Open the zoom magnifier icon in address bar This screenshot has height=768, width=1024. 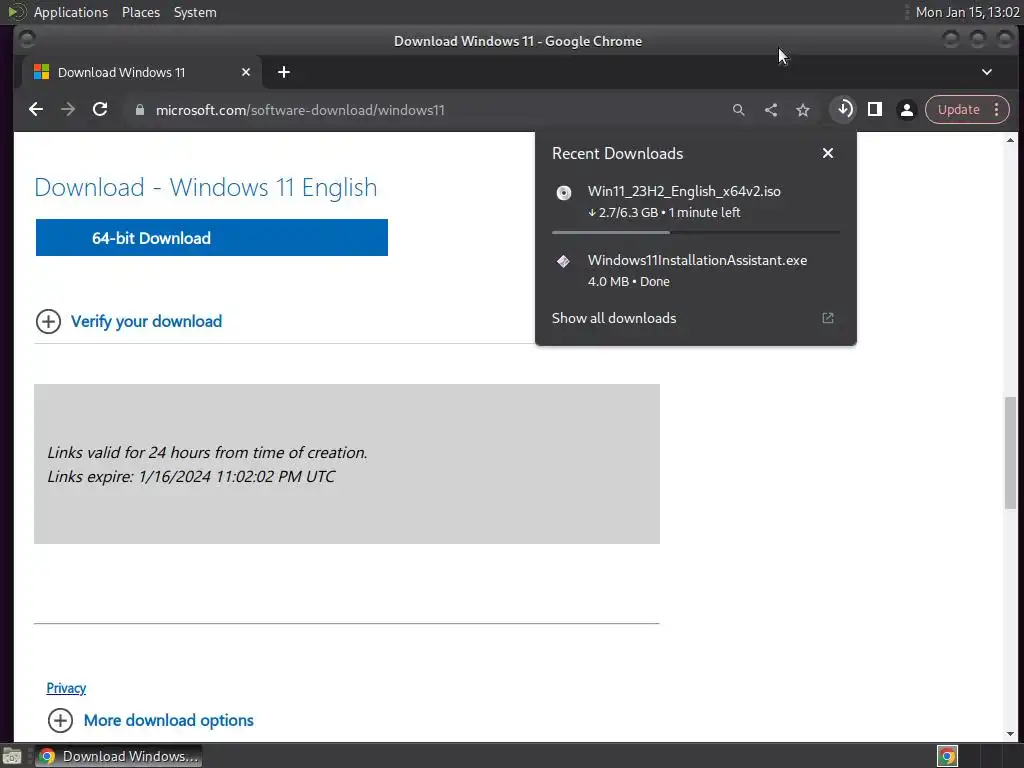point(739,110)
